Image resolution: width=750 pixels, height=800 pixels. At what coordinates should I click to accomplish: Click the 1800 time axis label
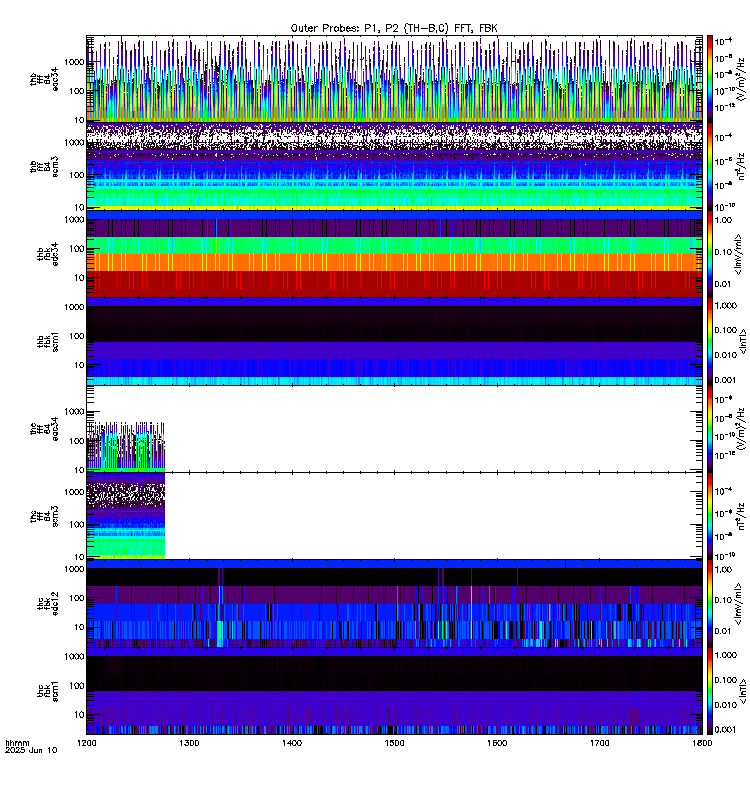(x=703, y=743)
